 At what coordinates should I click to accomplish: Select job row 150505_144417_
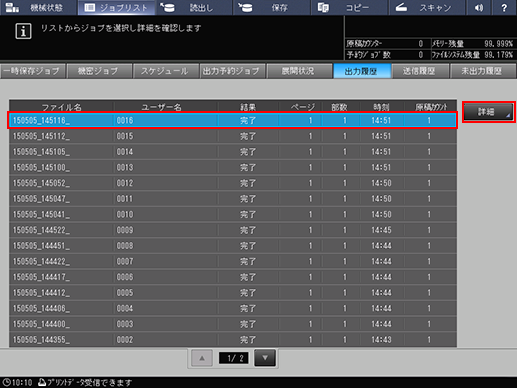[x=233, y=277]
